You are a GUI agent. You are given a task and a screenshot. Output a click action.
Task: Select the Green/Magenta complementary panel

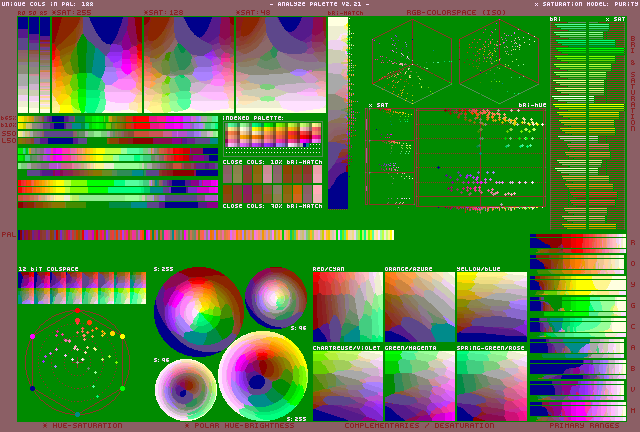(419, 385)
